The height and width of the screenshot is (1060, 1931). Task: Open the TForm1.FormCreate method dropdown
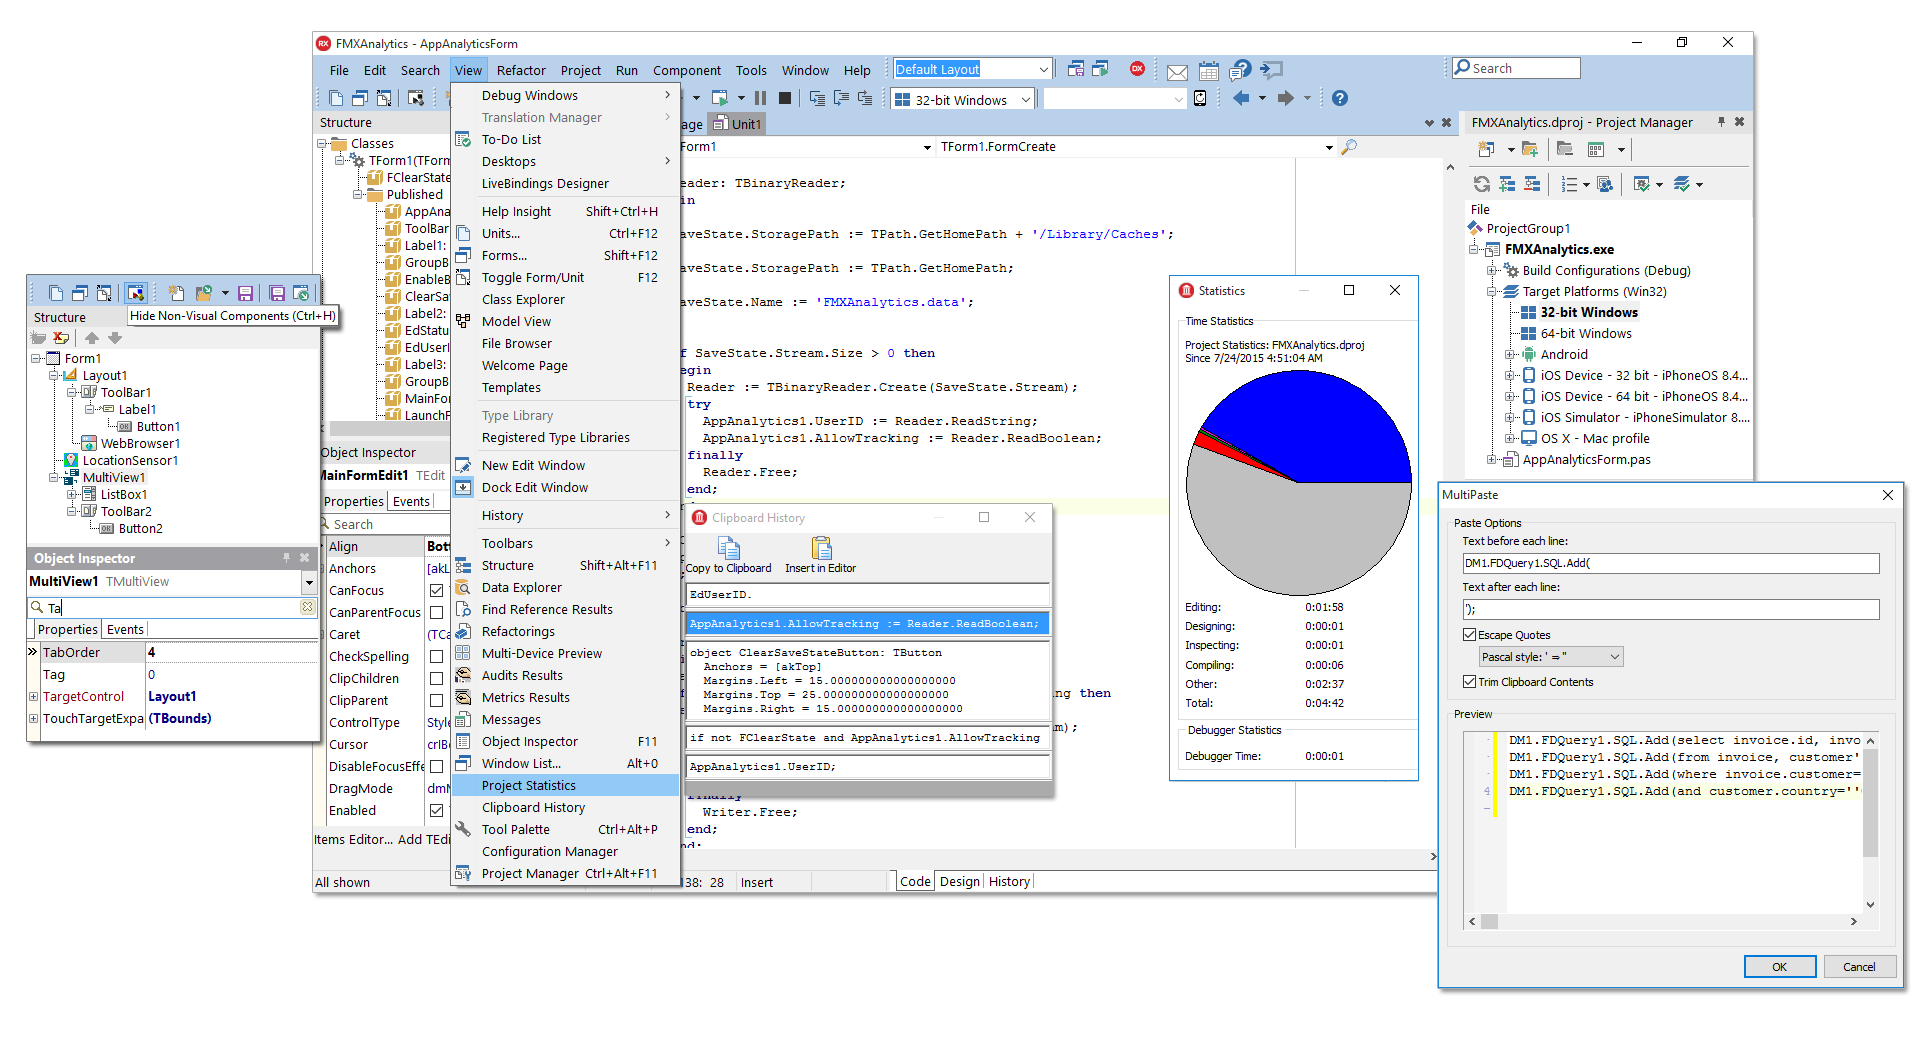(1328, 147)
